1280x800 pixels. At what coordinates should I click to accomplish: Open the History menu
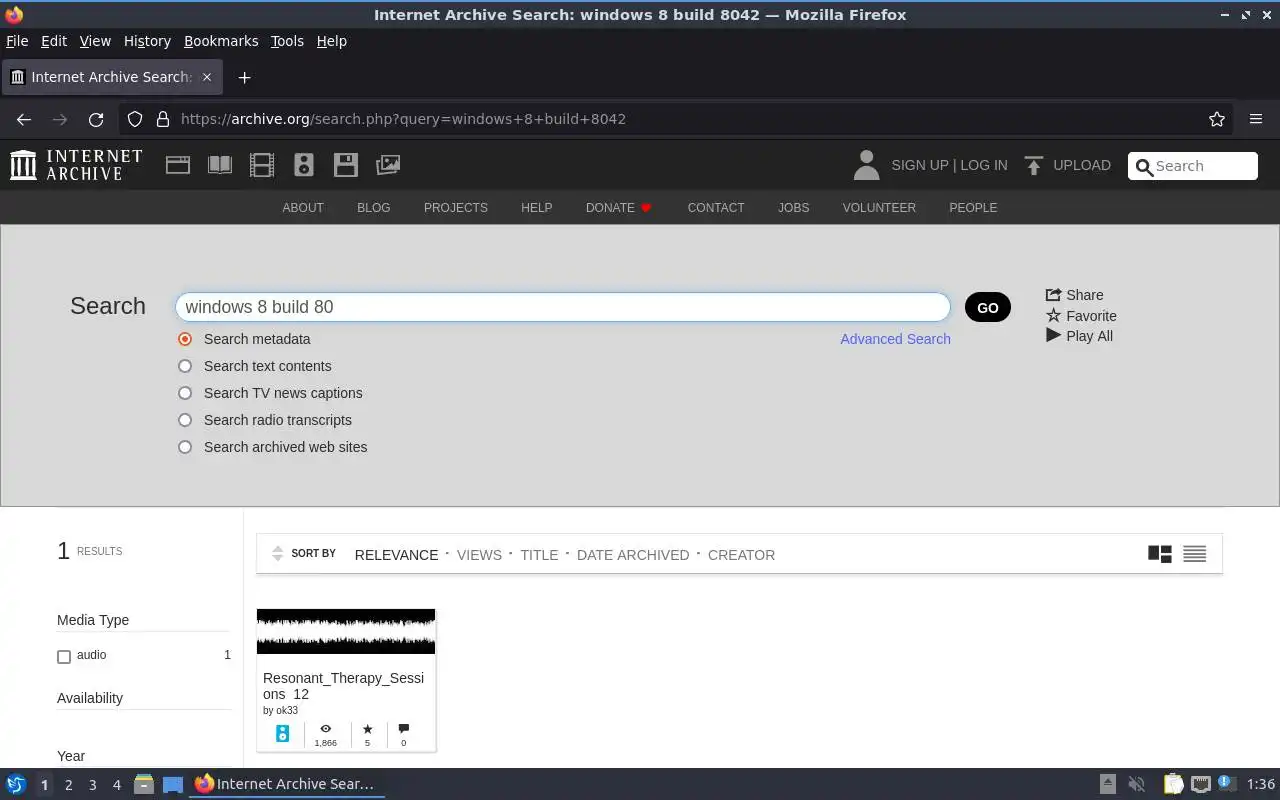[x=147, y=41]
